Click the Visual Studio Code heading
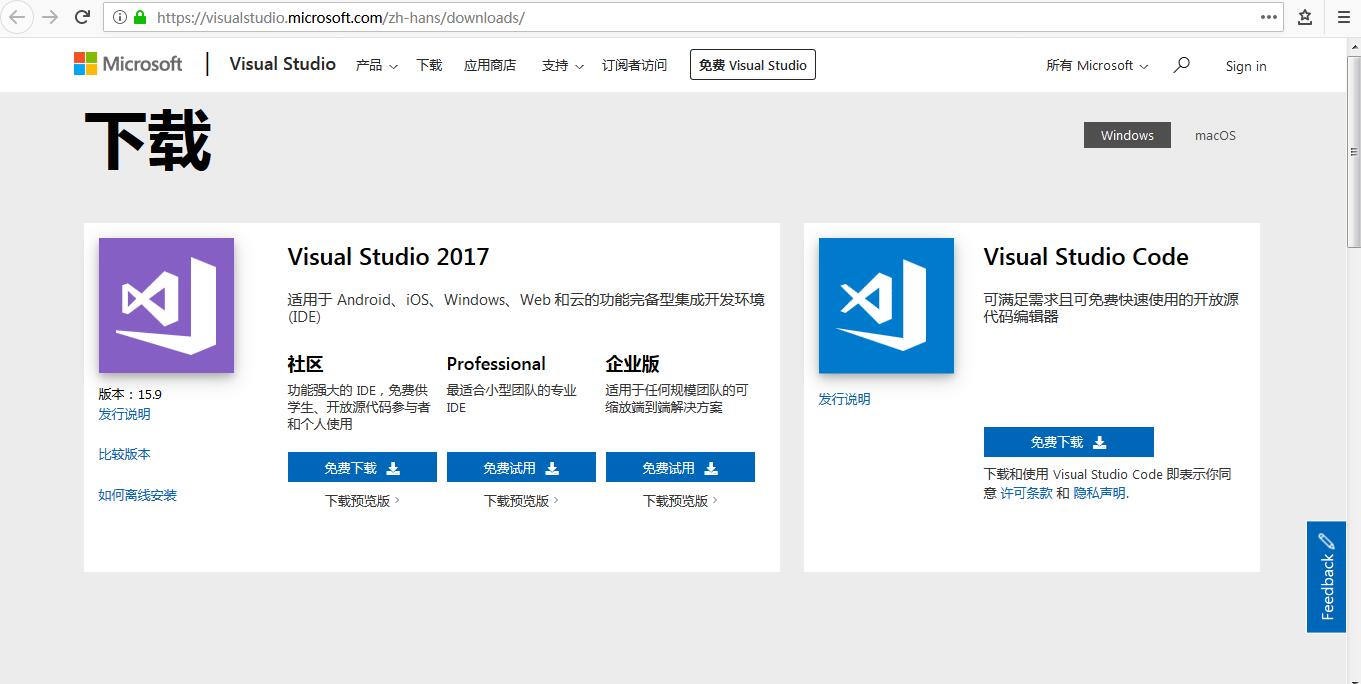 [1086, 257]
